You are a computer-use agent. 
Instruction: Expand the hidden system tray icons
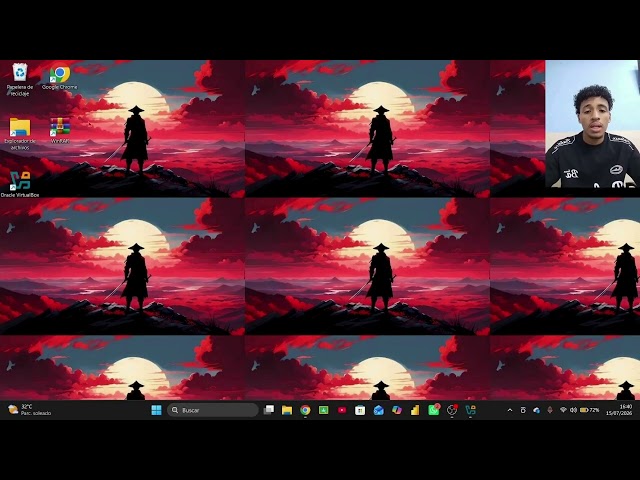[509, 410]
